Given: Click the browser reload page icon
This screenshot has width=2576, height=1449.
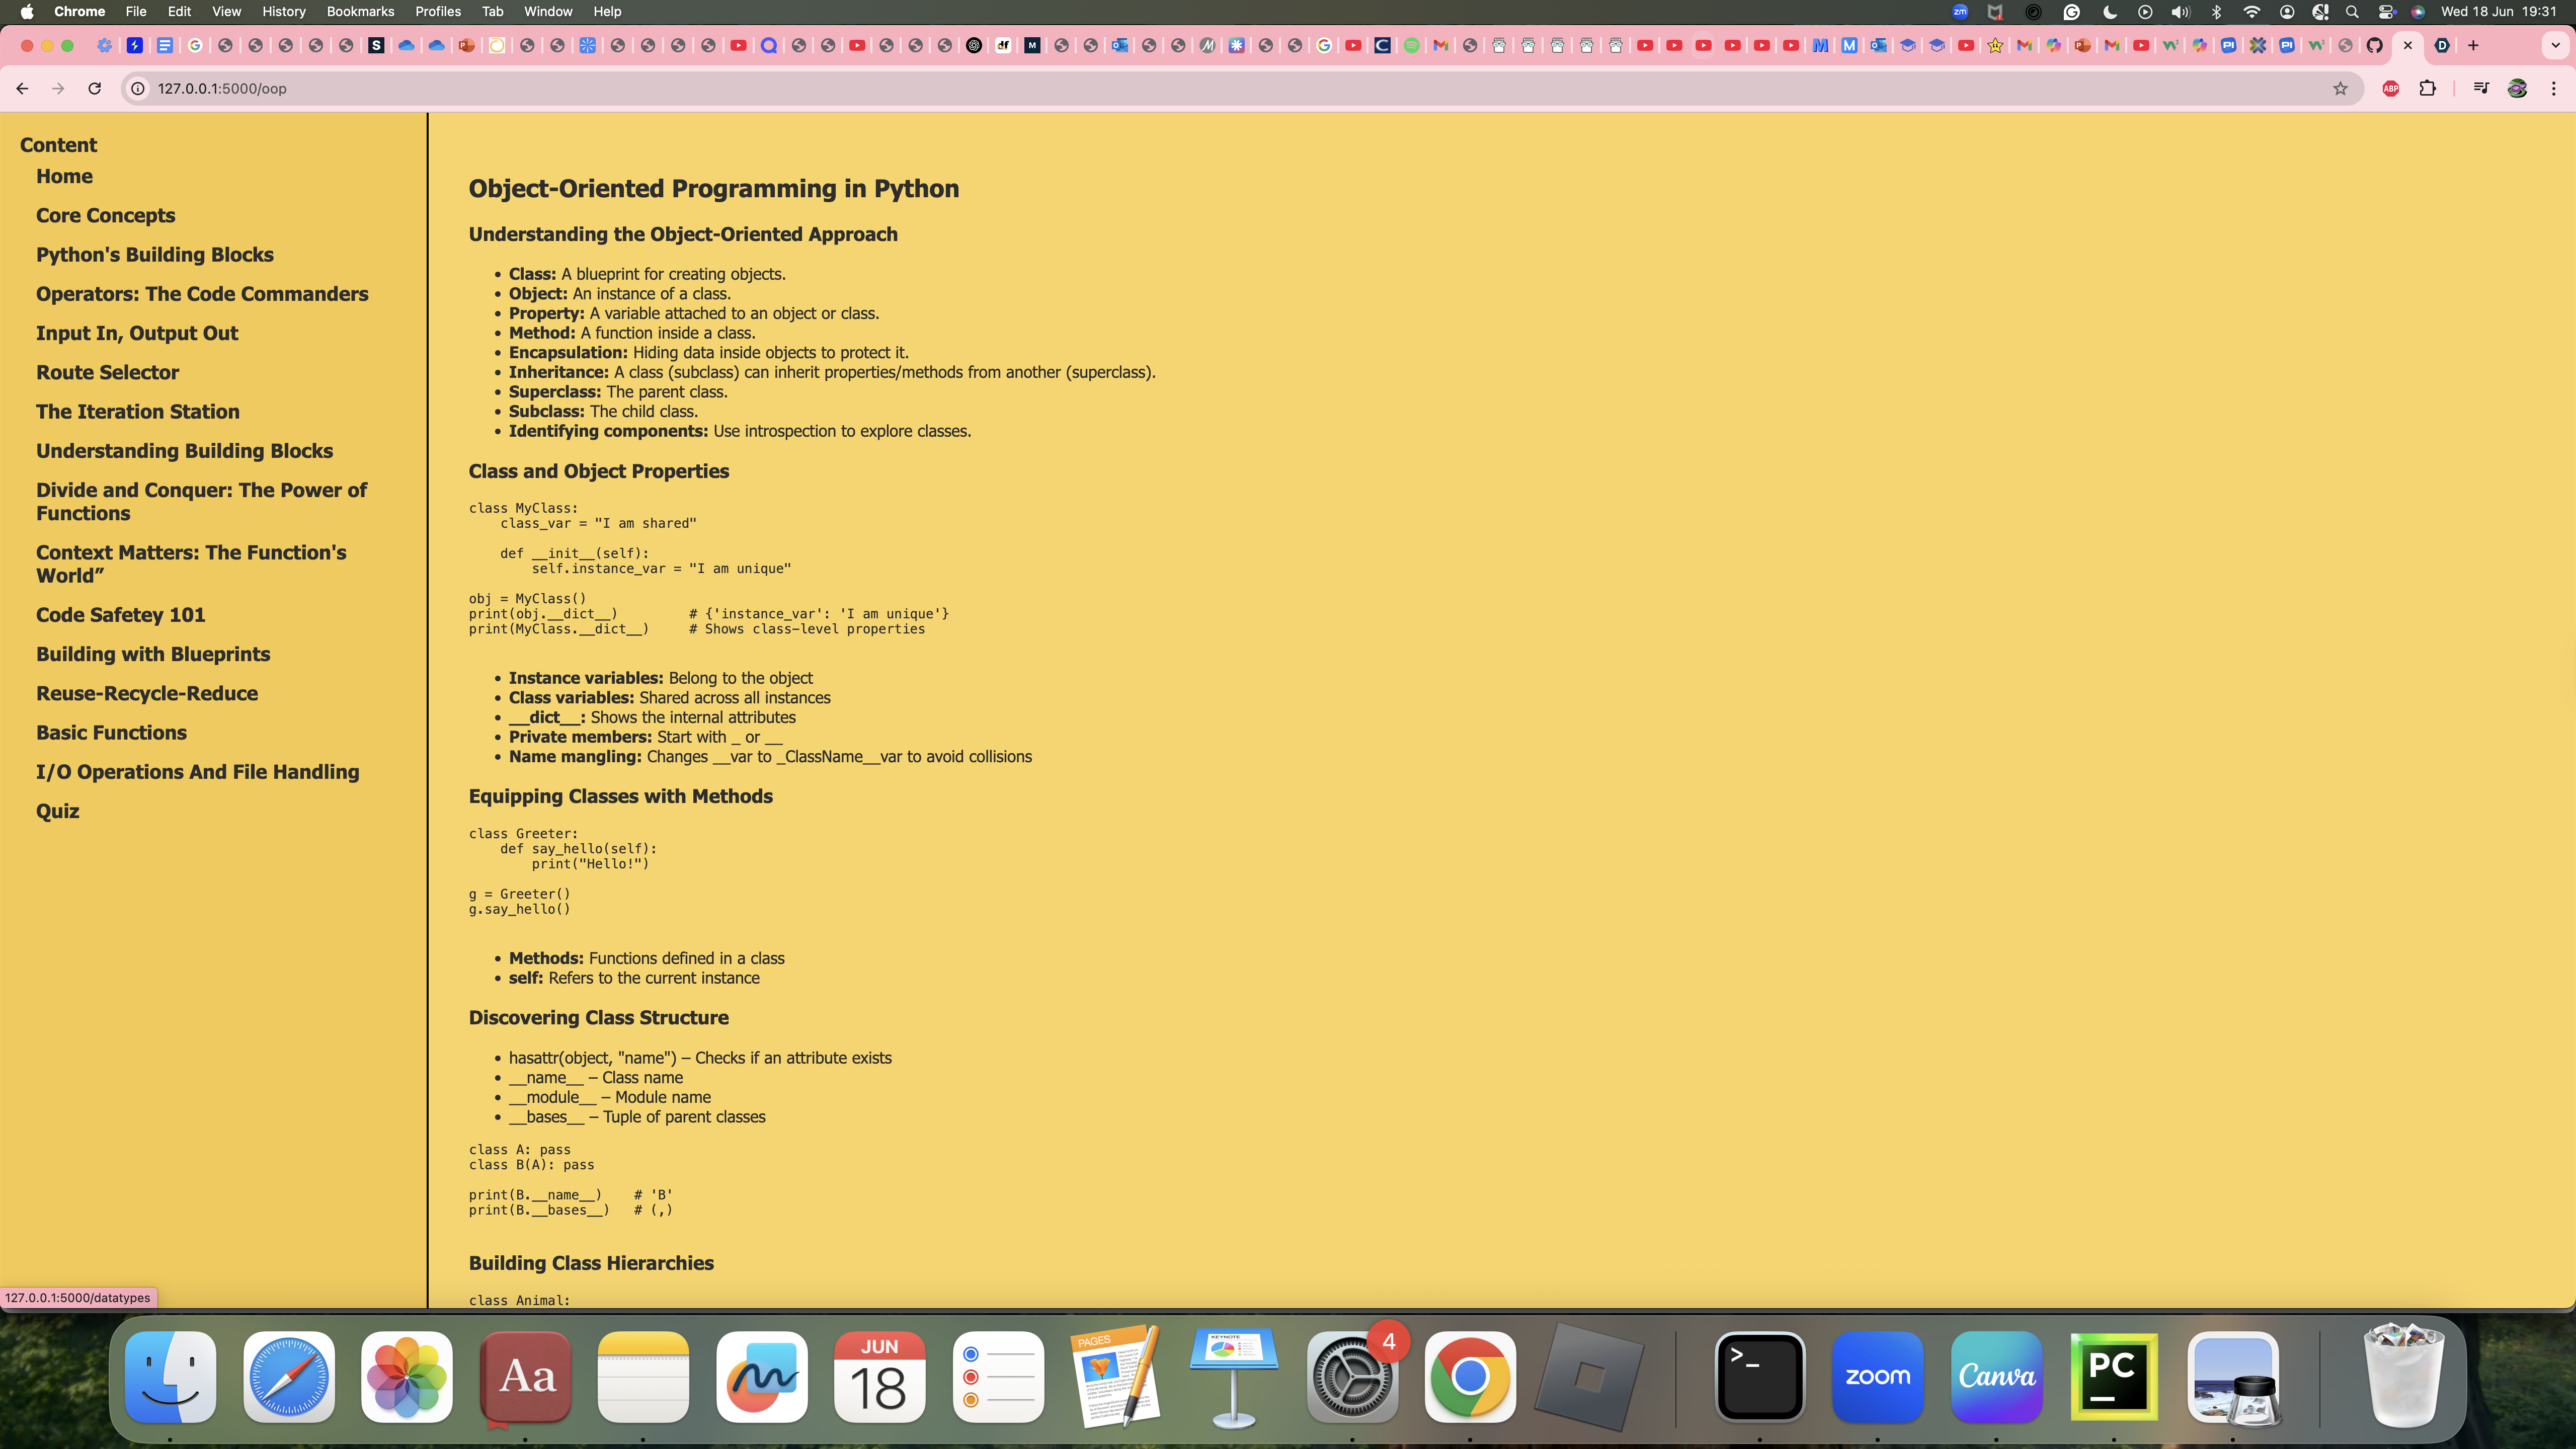Looking at the screenshot, I should pyautogui.click(x=94, y=88).
